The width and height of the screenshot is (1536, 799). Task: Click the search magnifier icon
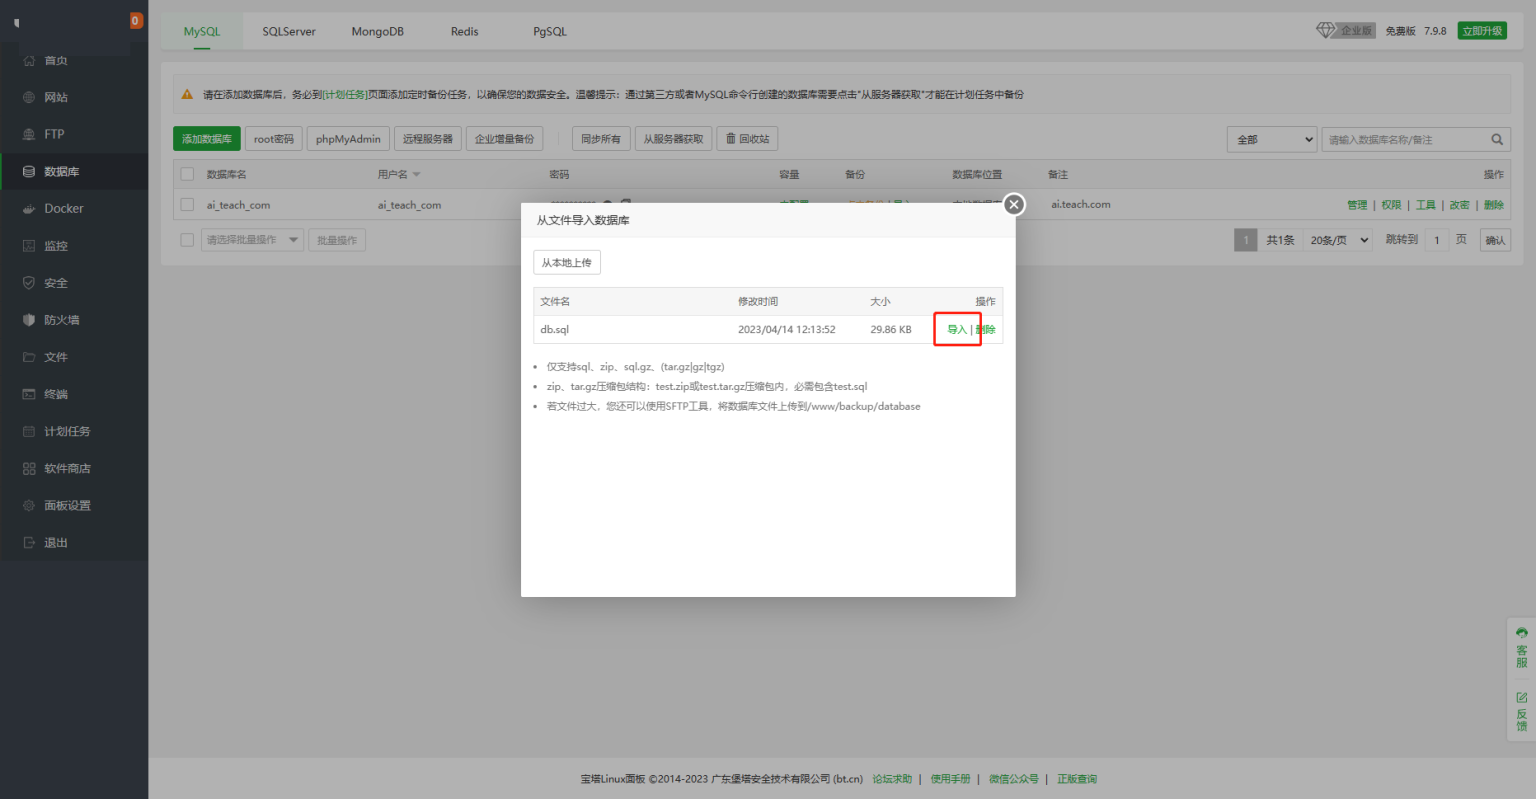point(1496,139)
